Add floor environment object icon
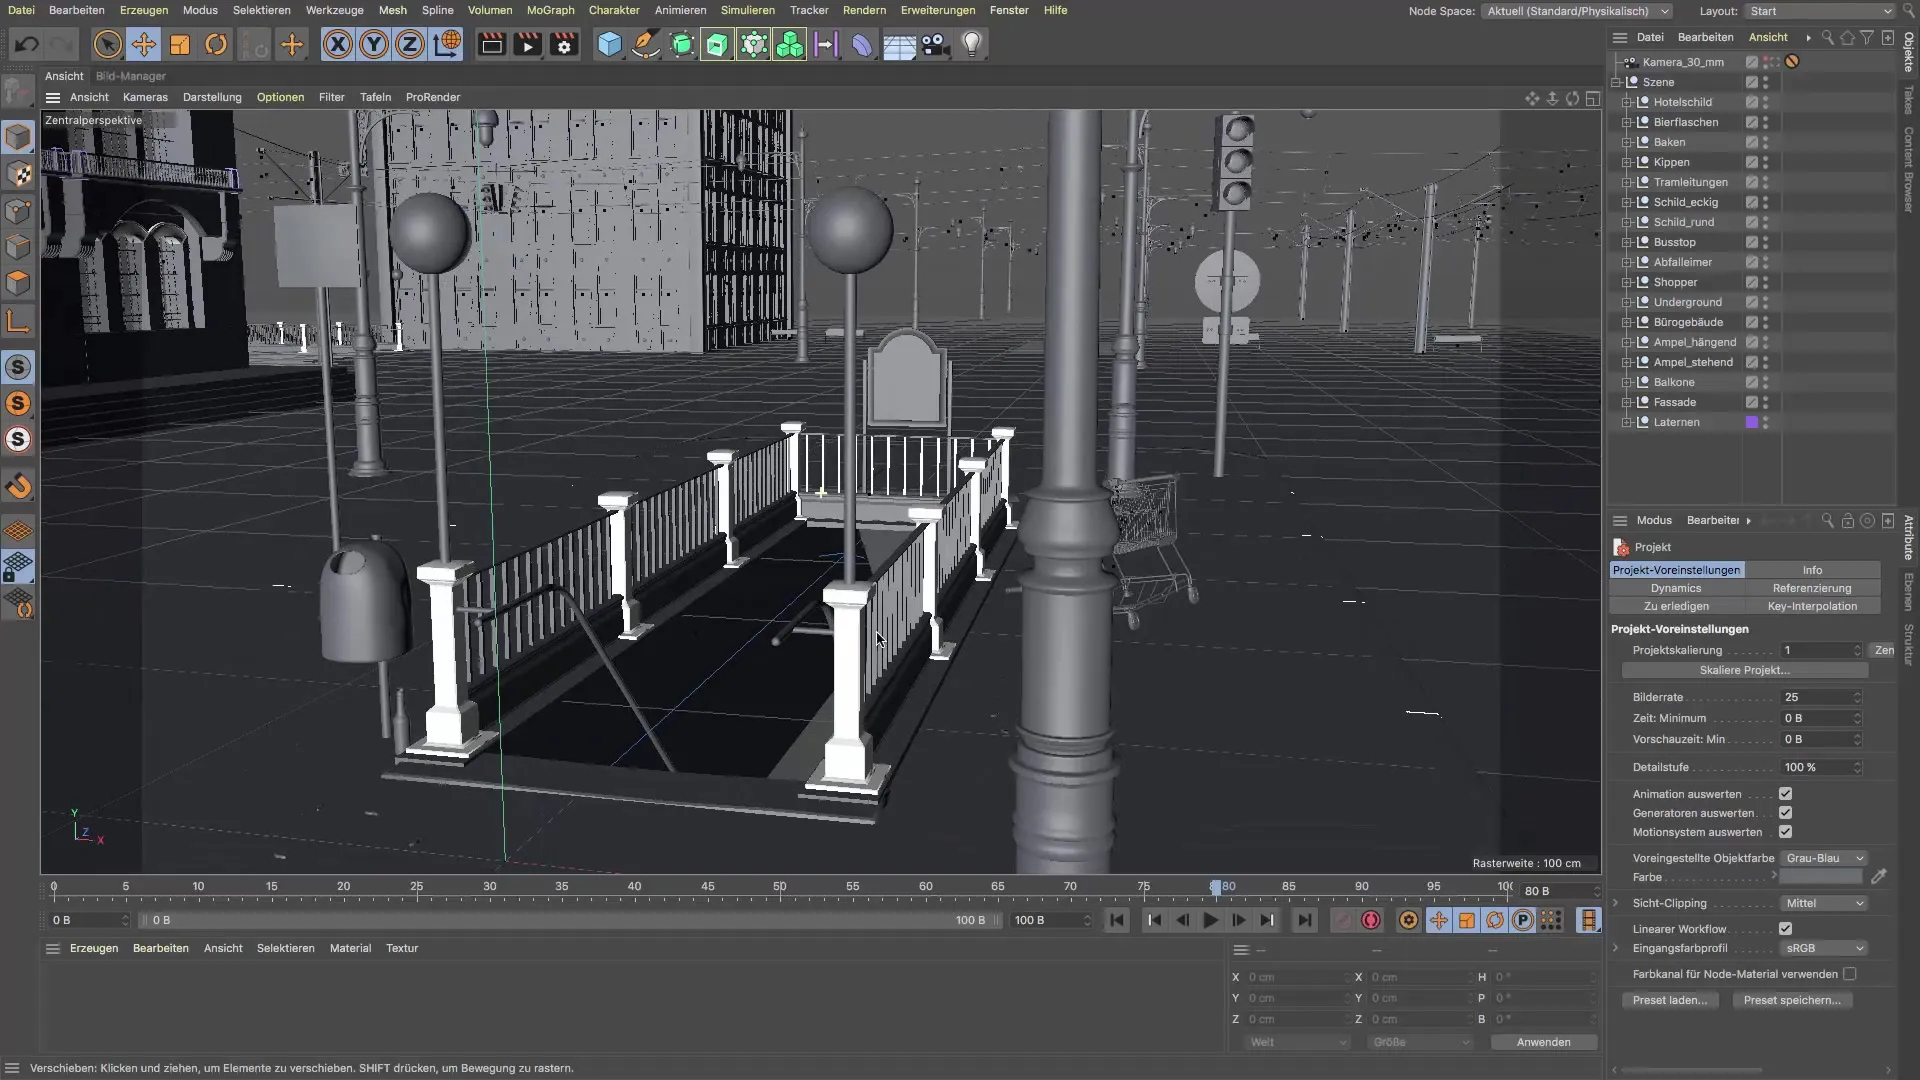 (899, 45)
